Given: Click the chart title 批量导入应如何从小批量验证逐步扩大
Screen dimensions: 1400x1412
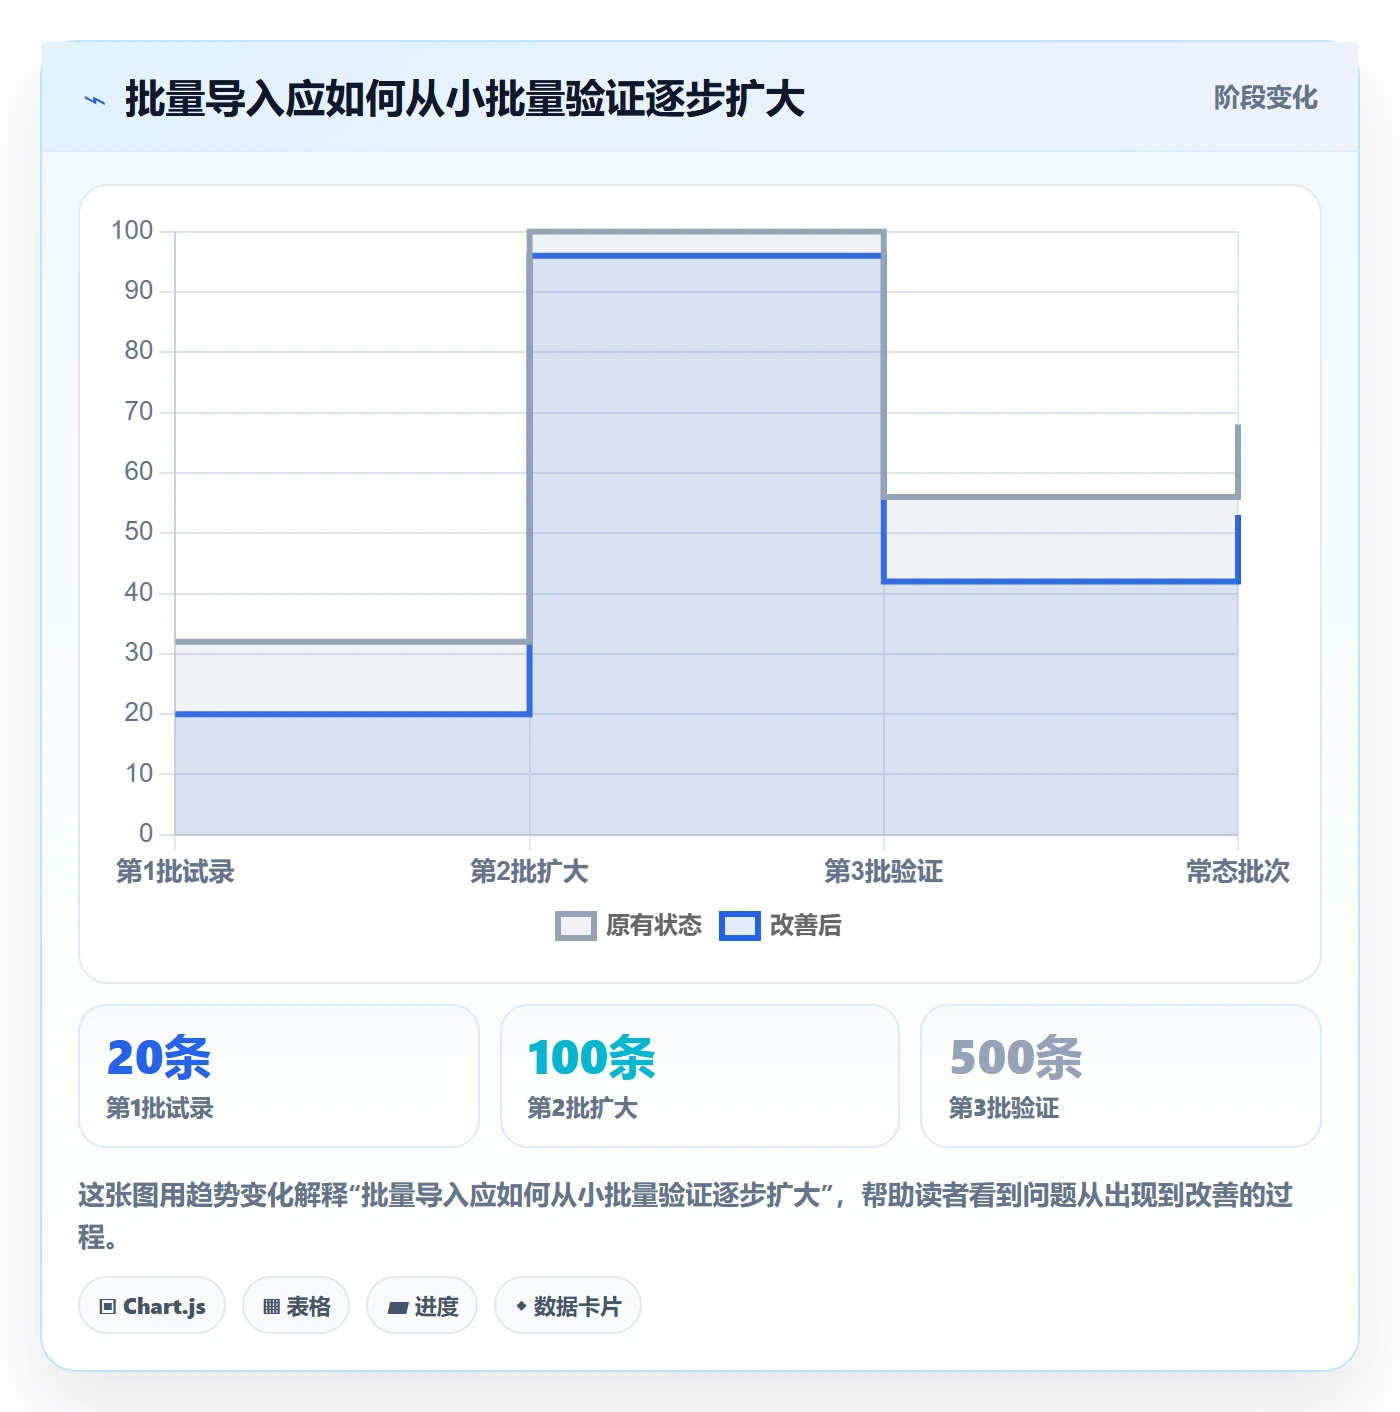Looking at the screenshot, I should (465, 99).
